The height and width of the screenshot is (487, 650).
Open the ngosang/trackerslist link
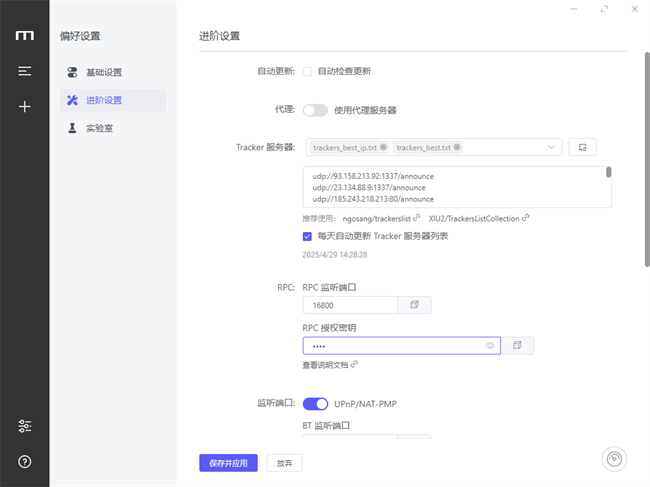pyautogui.click(x=376, y=217)
